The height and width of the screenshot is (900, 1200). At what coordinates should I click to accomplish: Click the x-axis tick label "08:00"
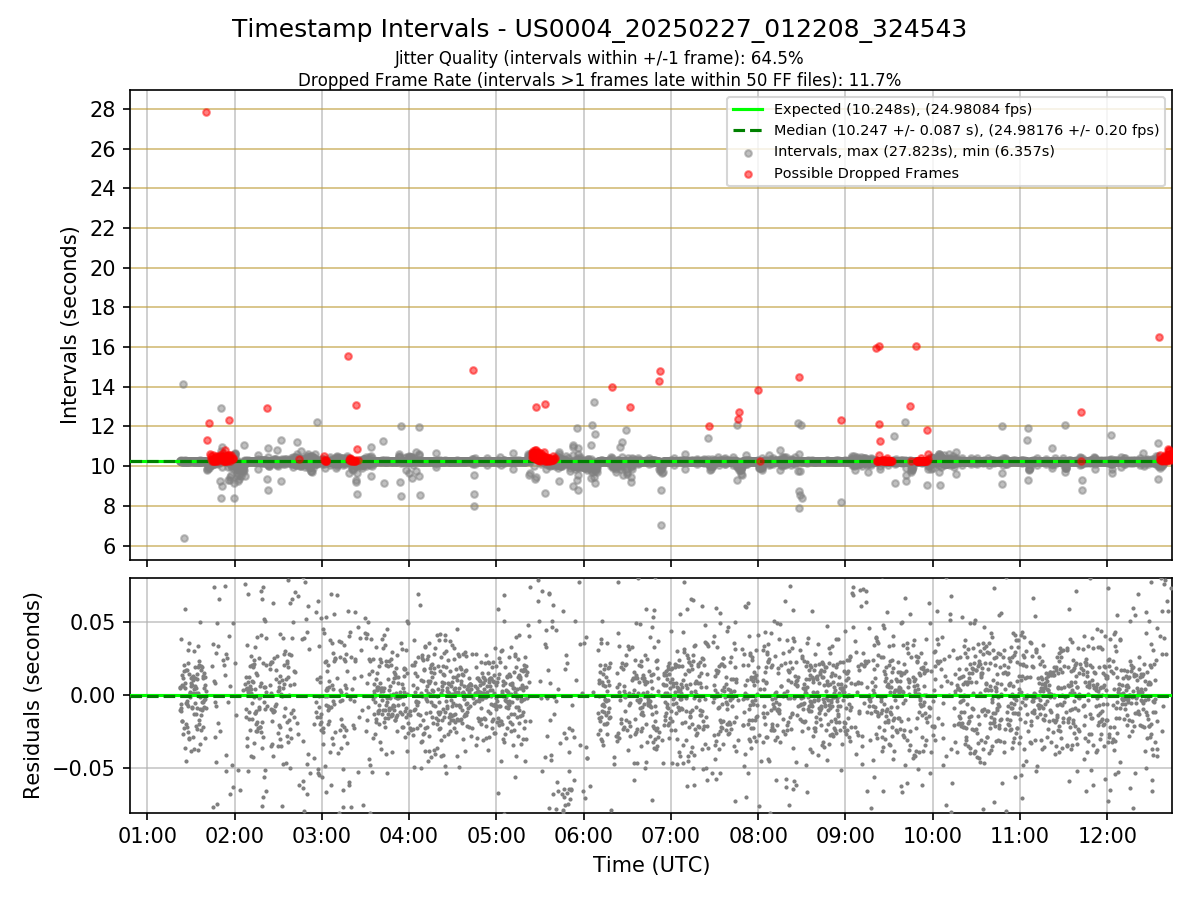(x=758, y=834)
